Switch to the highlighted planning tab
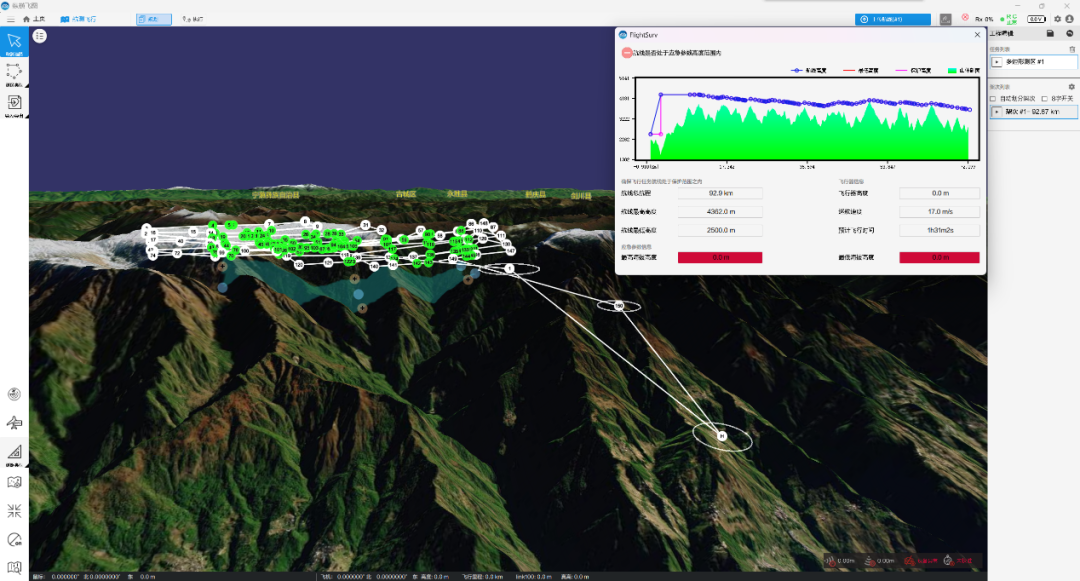 click(153, 19)
